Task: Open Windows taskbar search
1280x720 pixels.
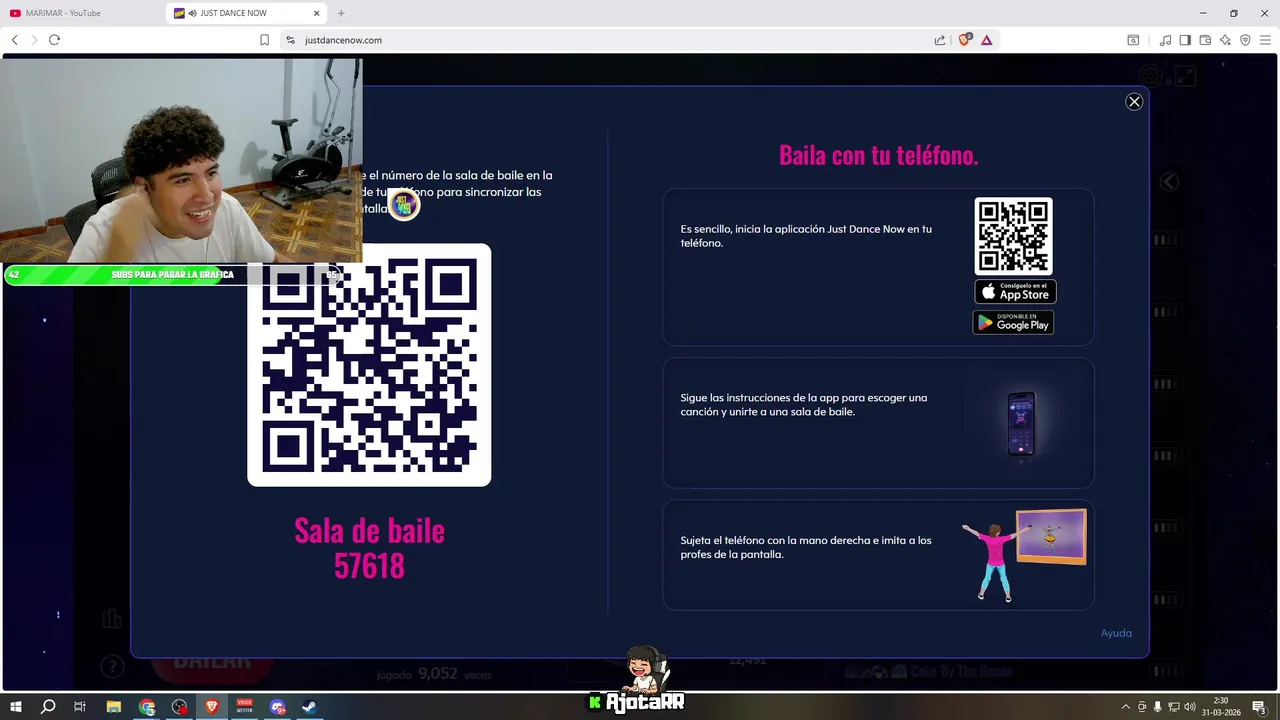Action: [48, 706]
